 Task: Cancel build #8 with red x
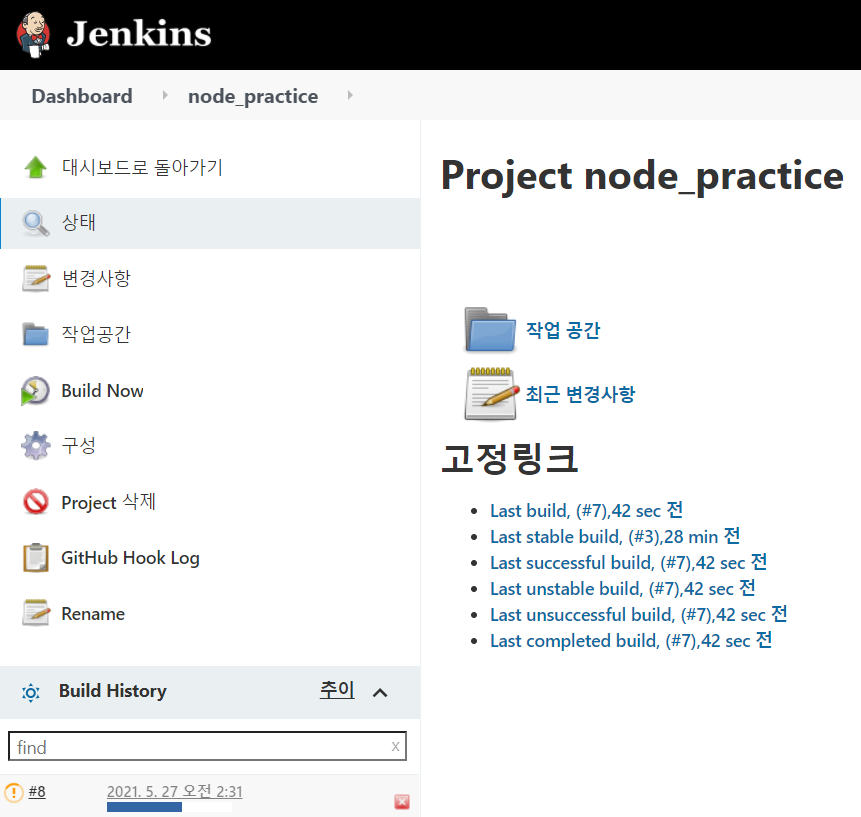point(402,802)
